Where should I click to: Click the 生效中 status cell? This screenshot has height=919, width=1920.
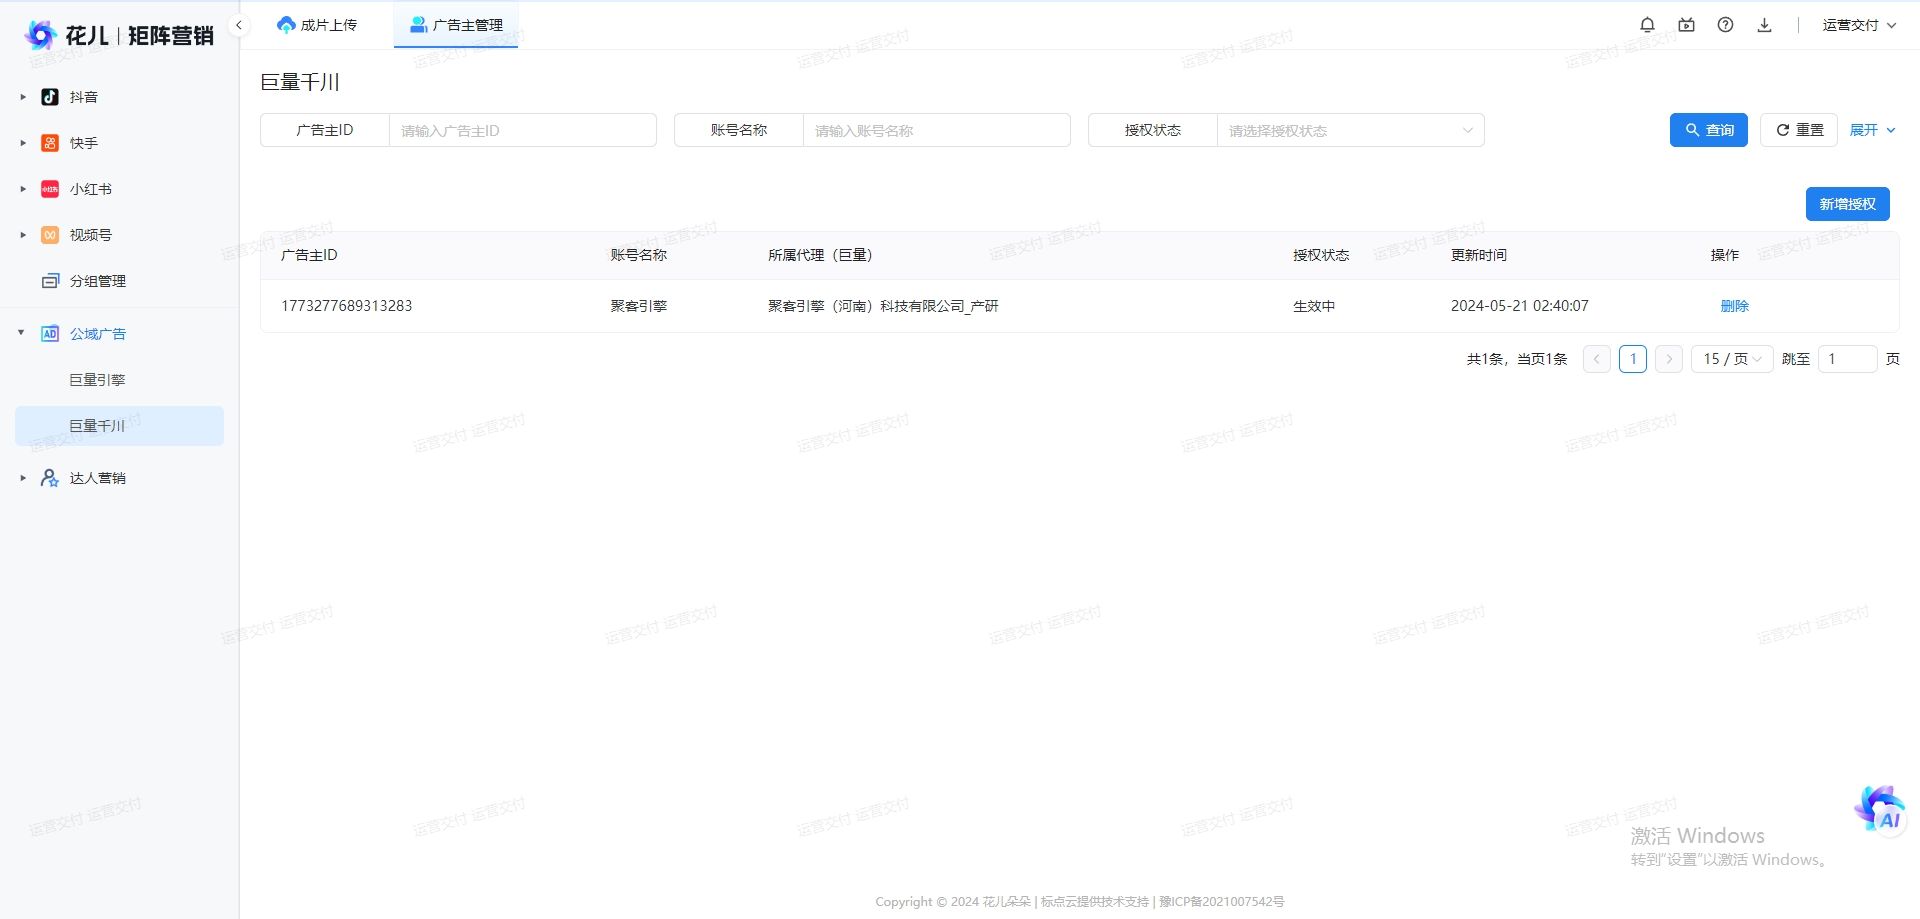1314,306
